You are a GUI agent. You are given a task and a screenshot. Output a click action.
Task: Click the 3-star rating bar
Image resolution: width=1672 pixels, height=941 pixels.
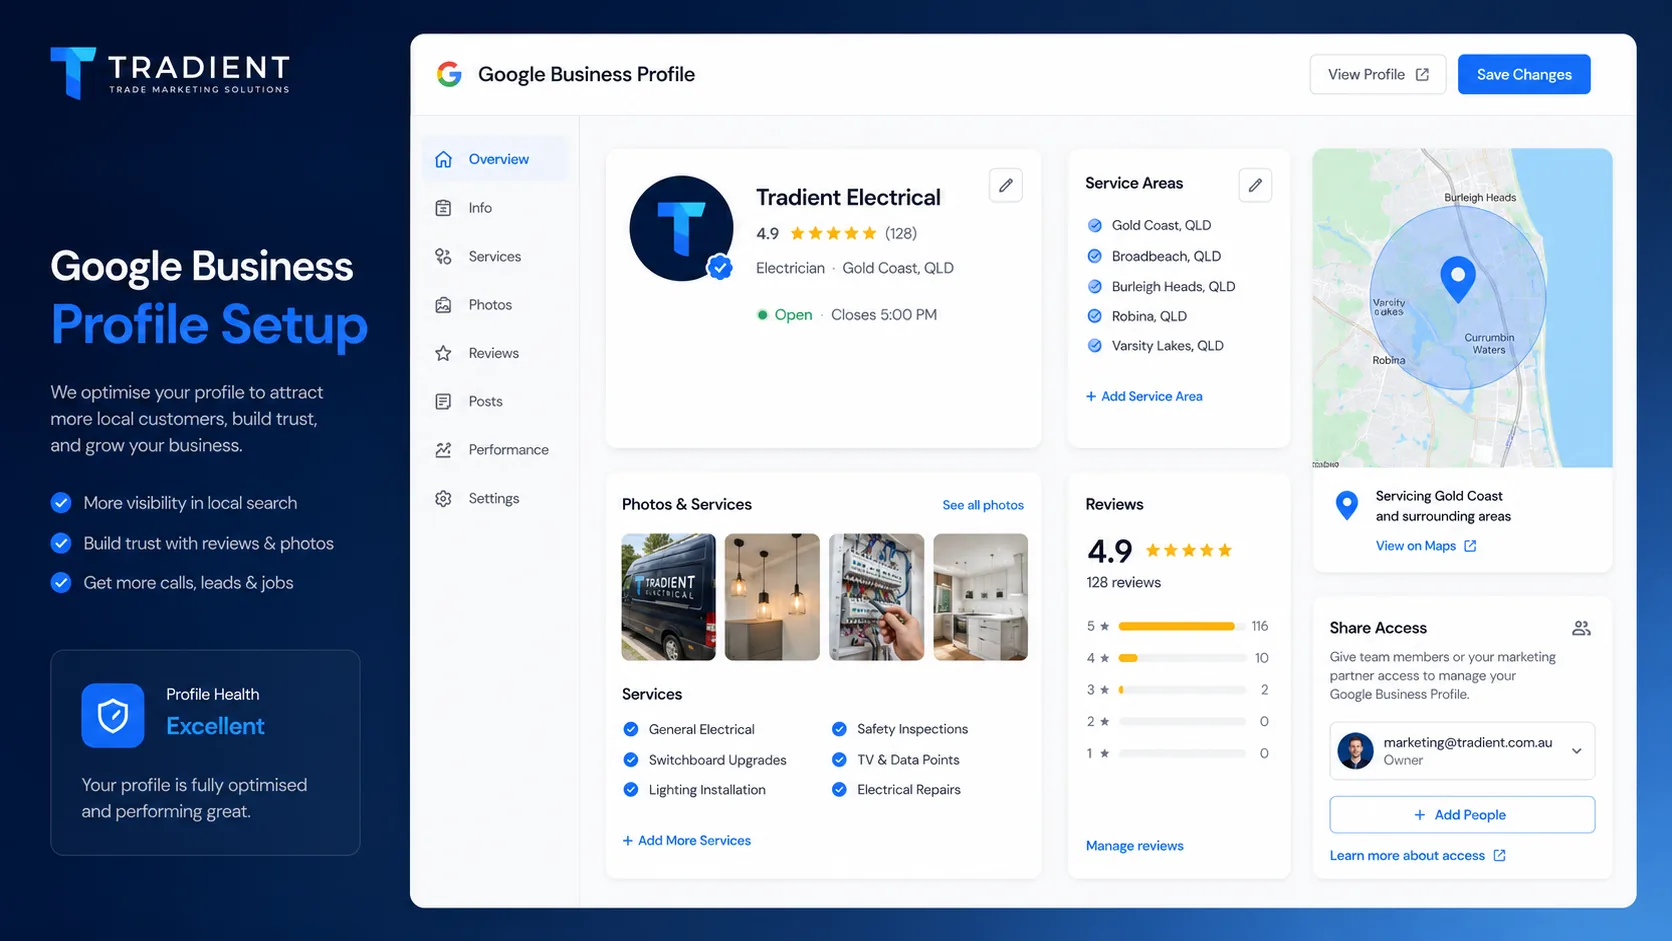point(1182,690)
